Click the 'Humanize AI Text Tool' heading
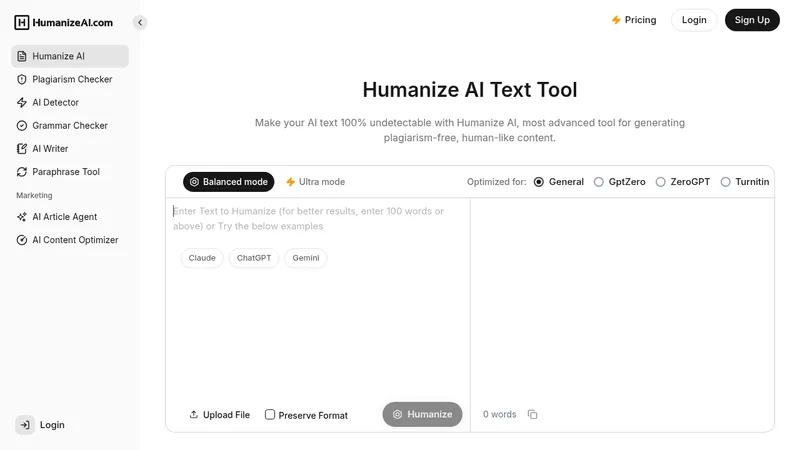Screen dimensions: 800x450 click(470, 90)
